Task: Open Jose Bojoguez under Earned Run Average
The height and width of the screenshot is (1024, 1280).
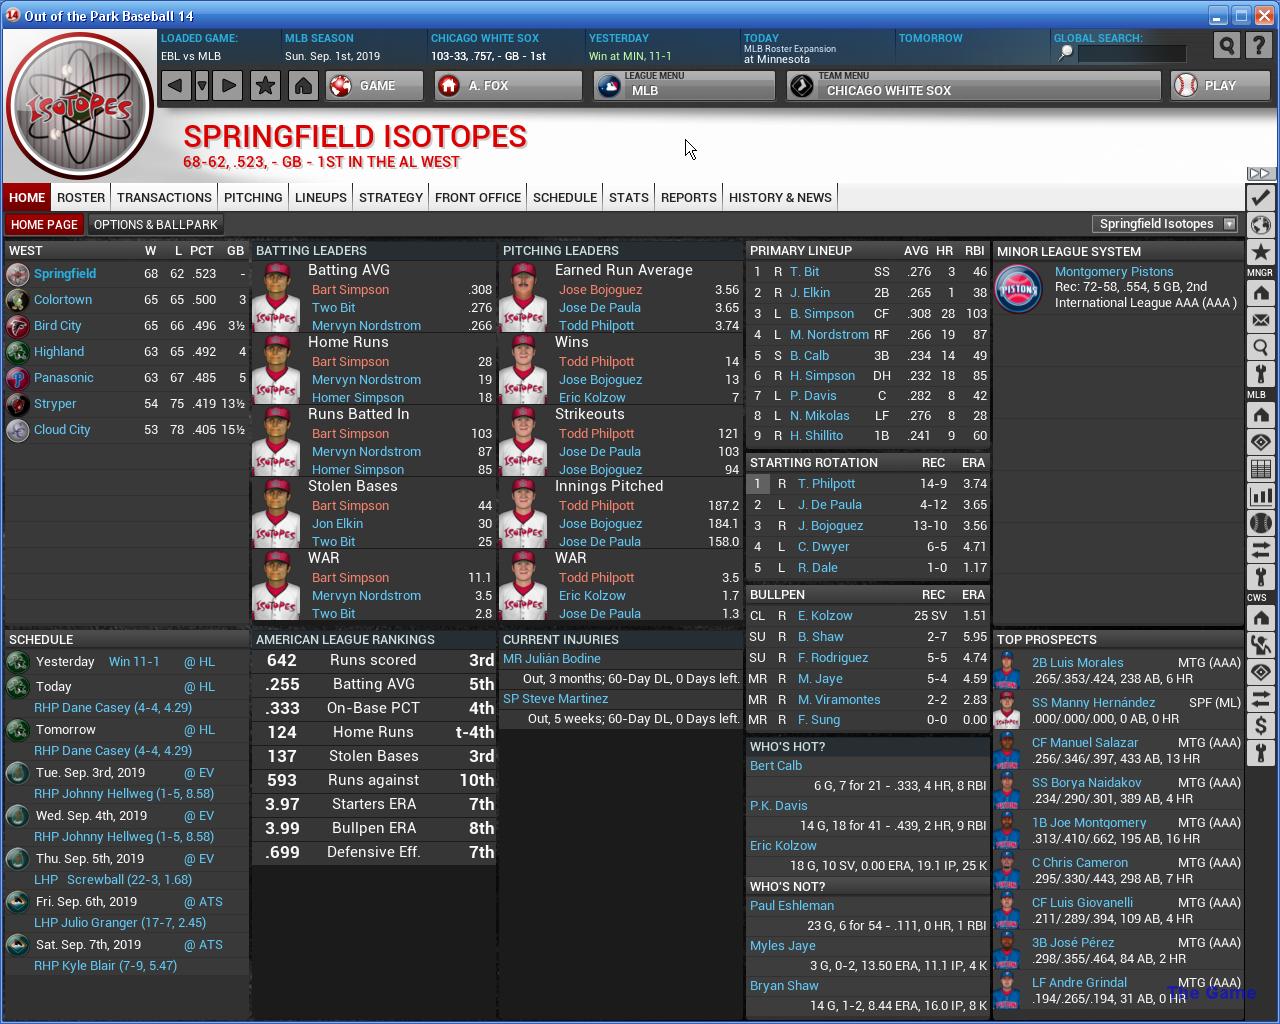Action: 600,289
